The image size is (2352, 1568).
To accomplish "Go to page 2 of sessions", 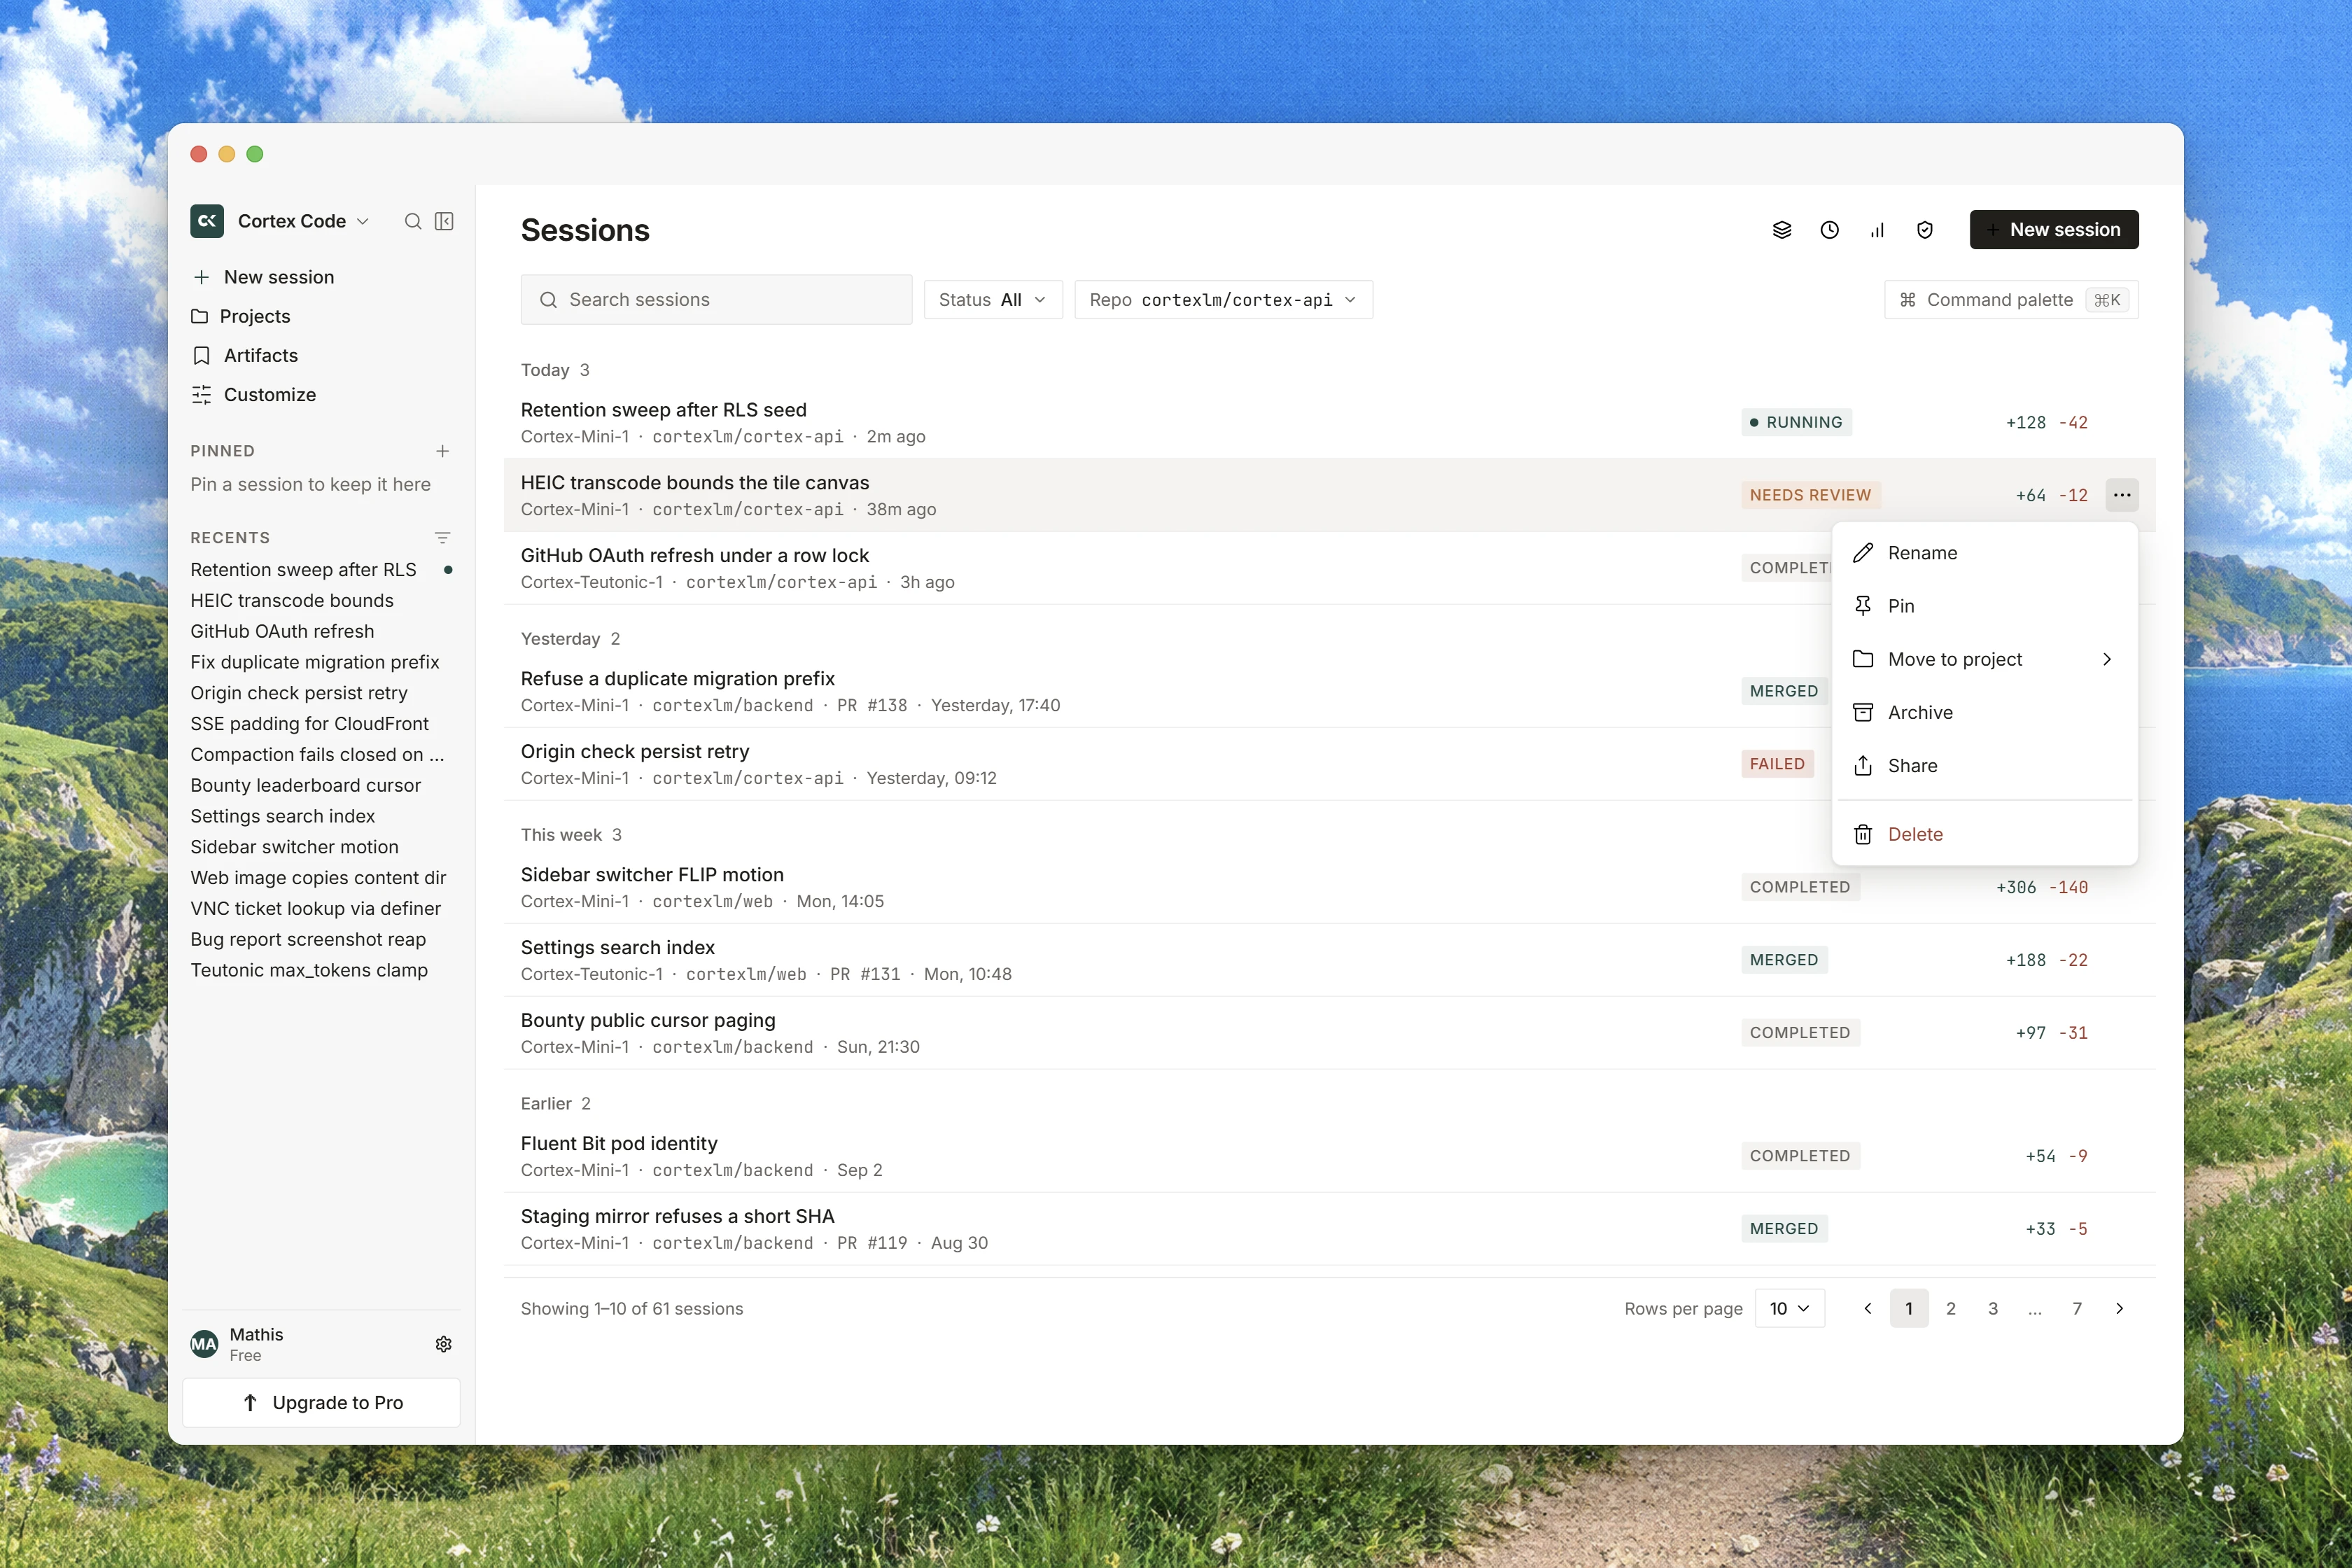I will [1951, 1308].
